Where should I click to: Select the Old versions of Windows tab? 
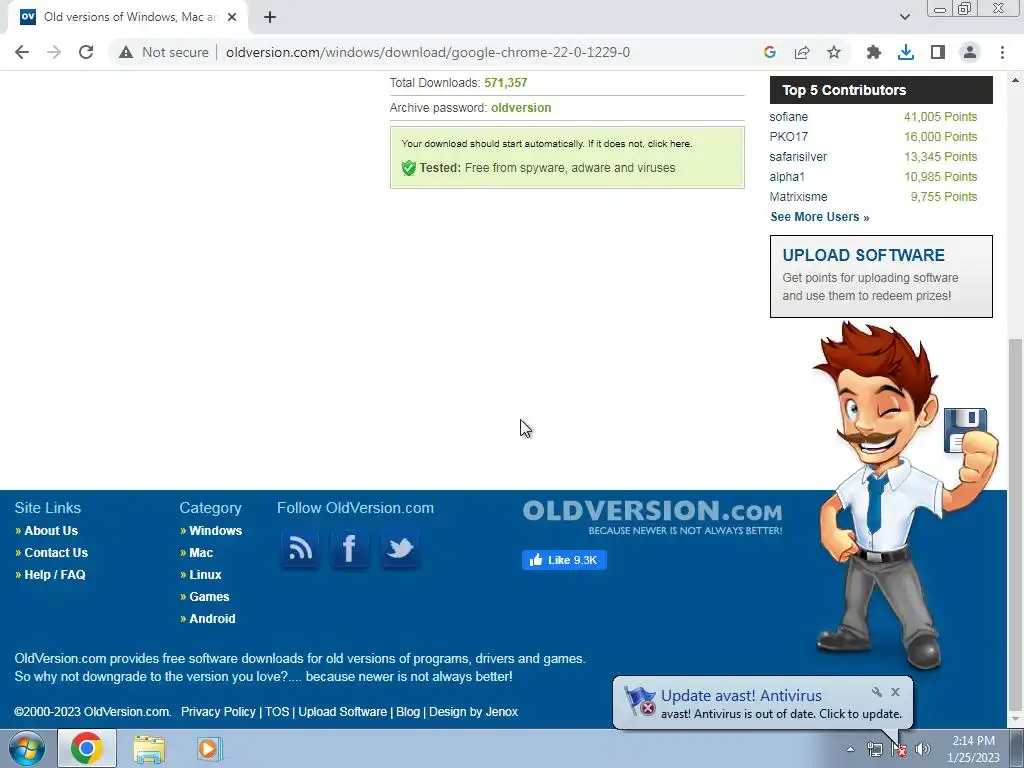tap(128, 17)
